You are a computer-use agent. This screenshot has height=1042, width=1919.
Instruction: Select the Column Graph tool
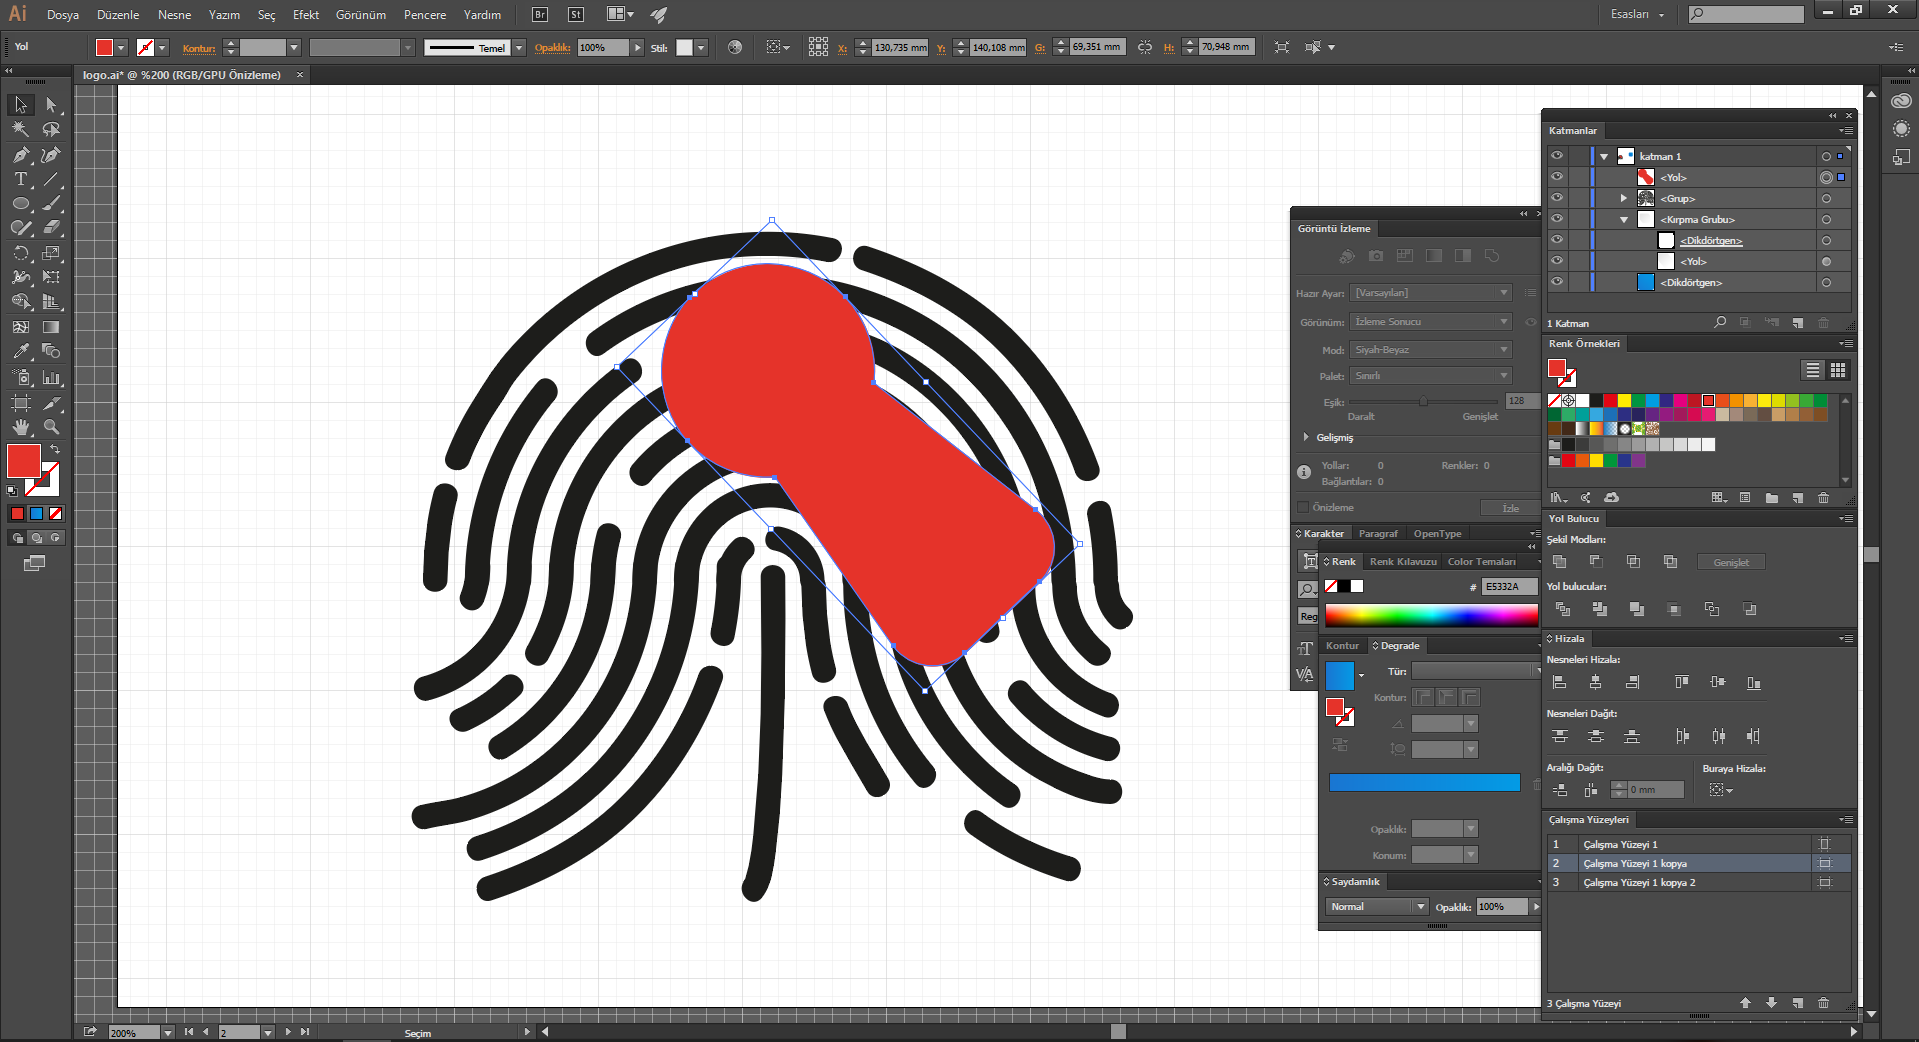(x=51, y=377)
